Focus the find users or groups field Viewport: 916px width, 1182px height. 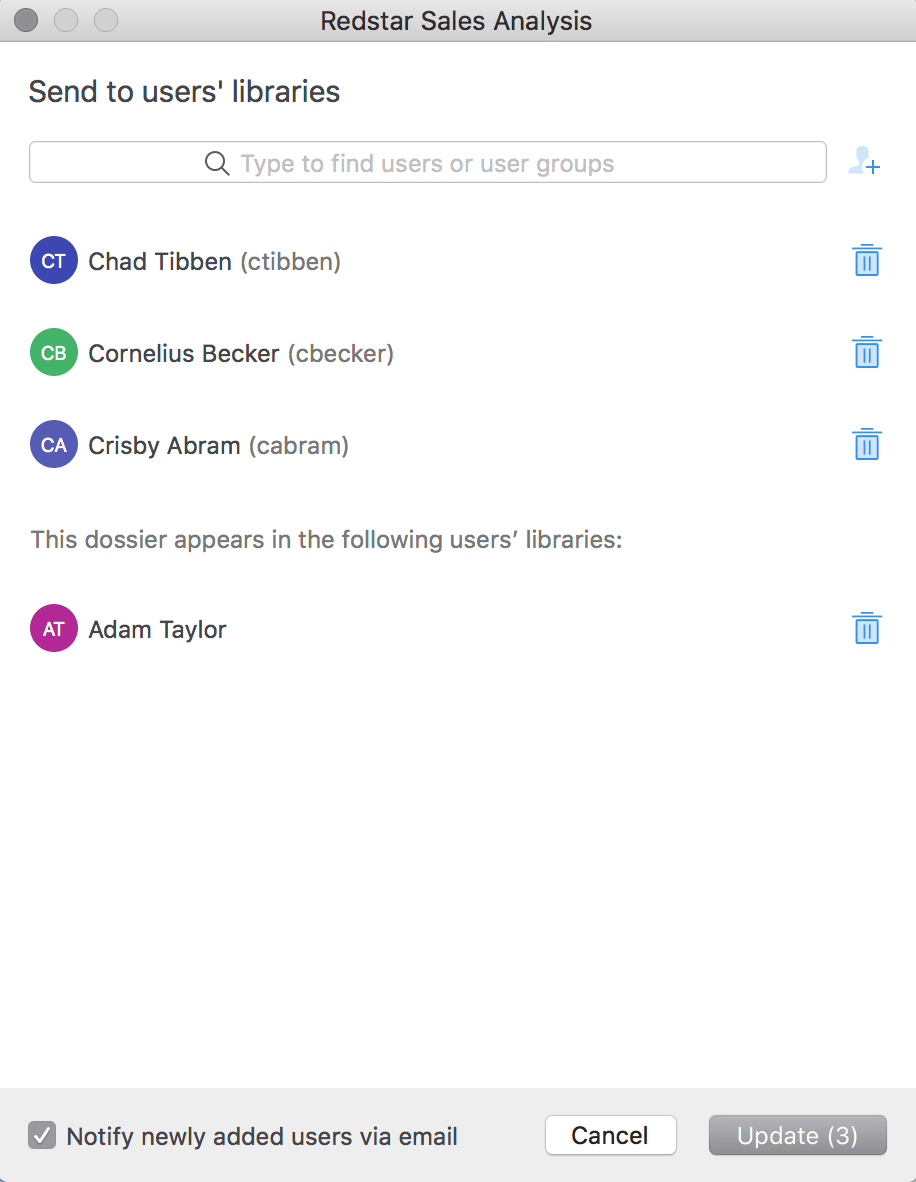(x=428, y=163)
